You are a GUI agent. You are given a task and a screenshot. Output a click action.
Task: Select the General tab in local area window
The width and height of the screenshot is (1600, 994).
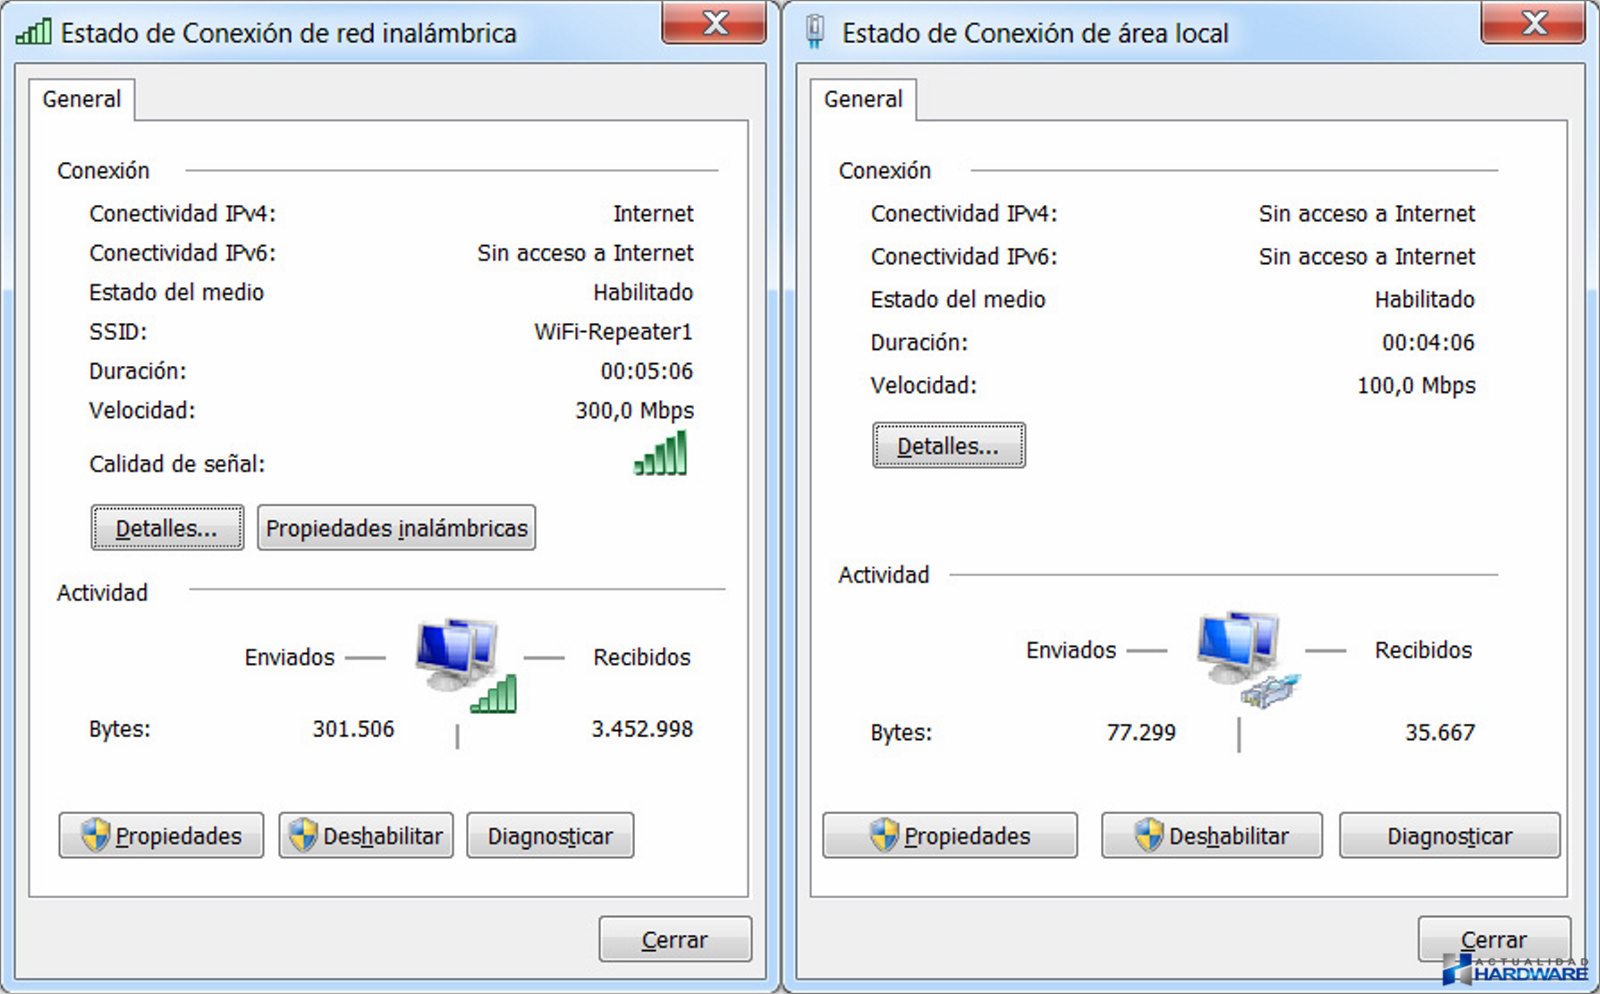[x=863, y=99]
